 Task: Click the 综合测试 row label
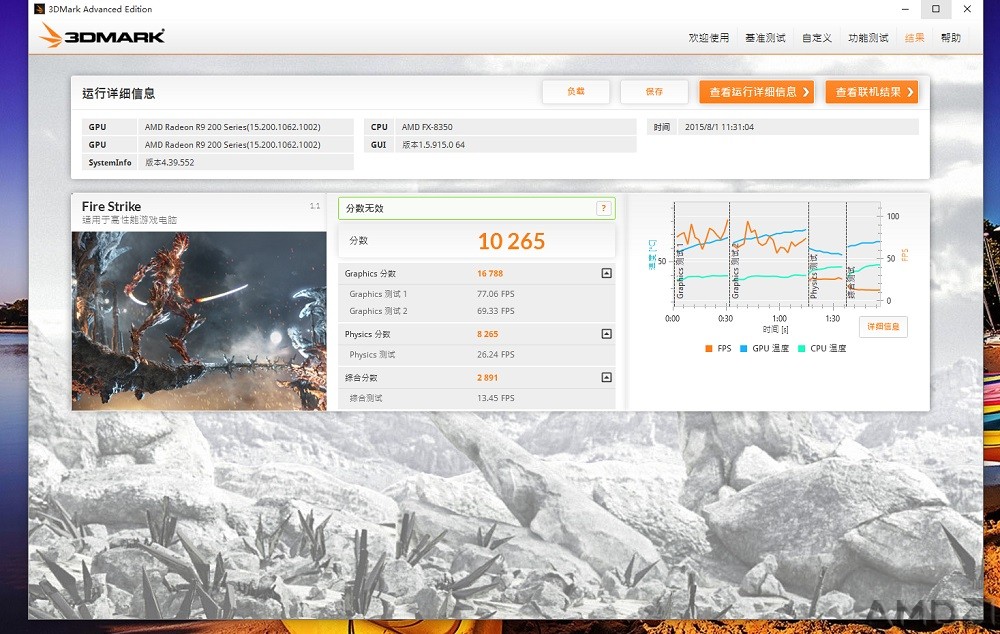[x=366, y=398]
